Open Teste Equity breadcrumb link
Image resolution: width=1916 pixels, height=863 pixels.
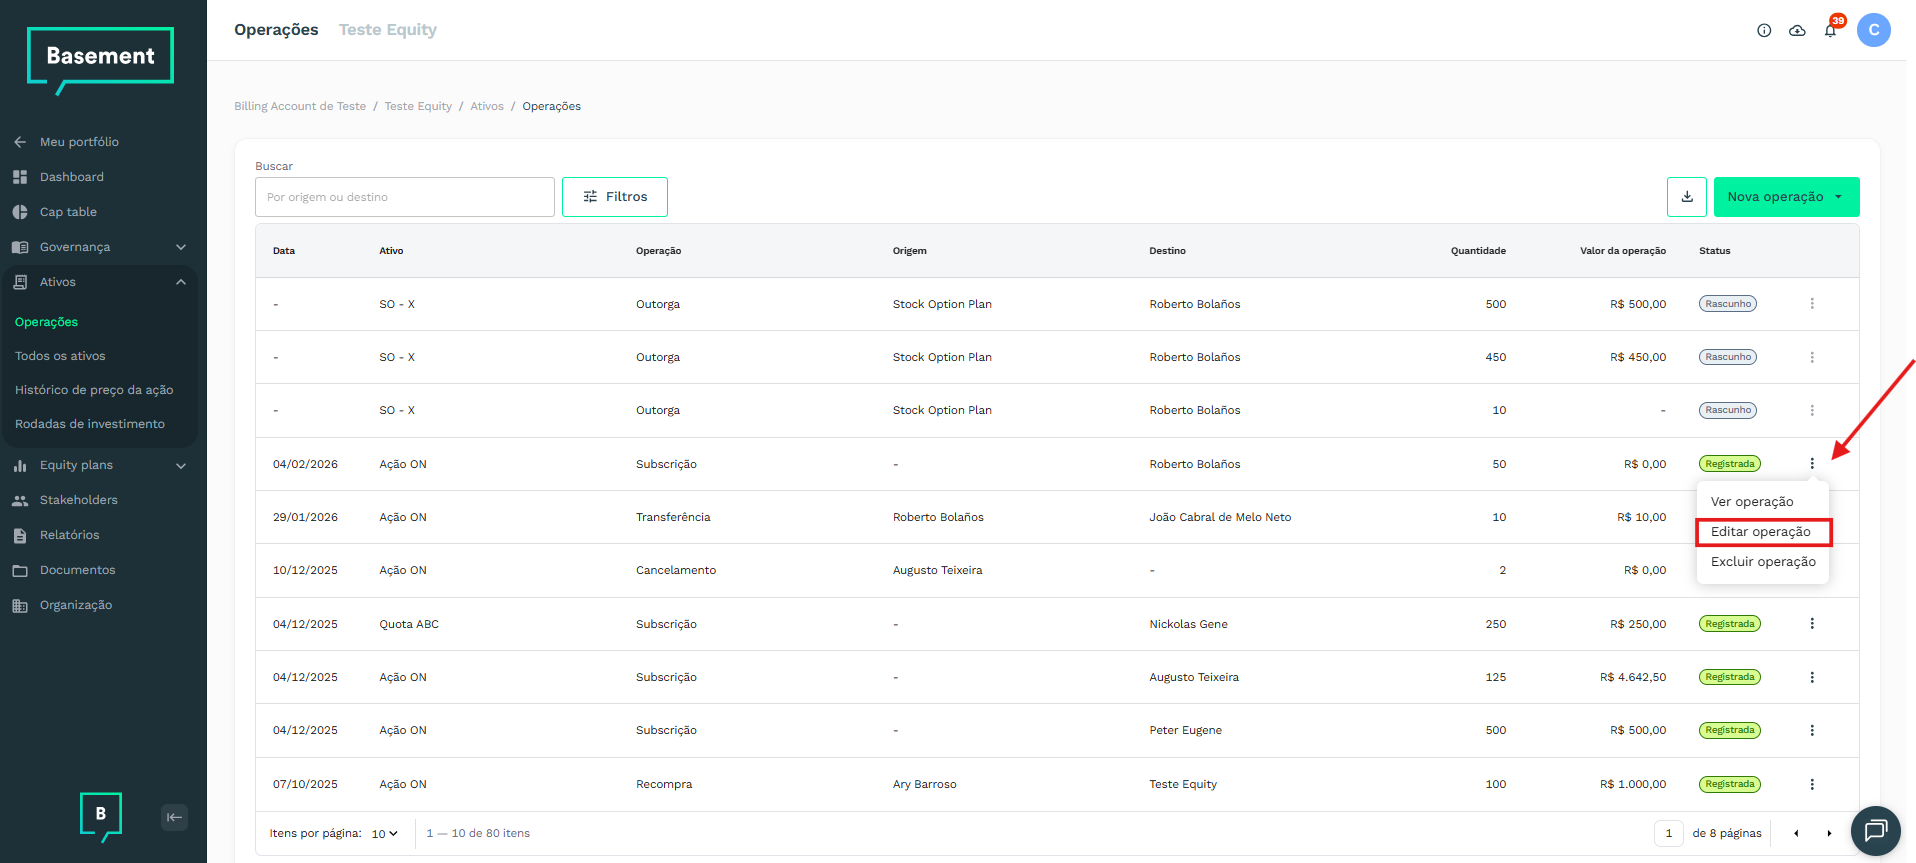(x=418, y=106)
